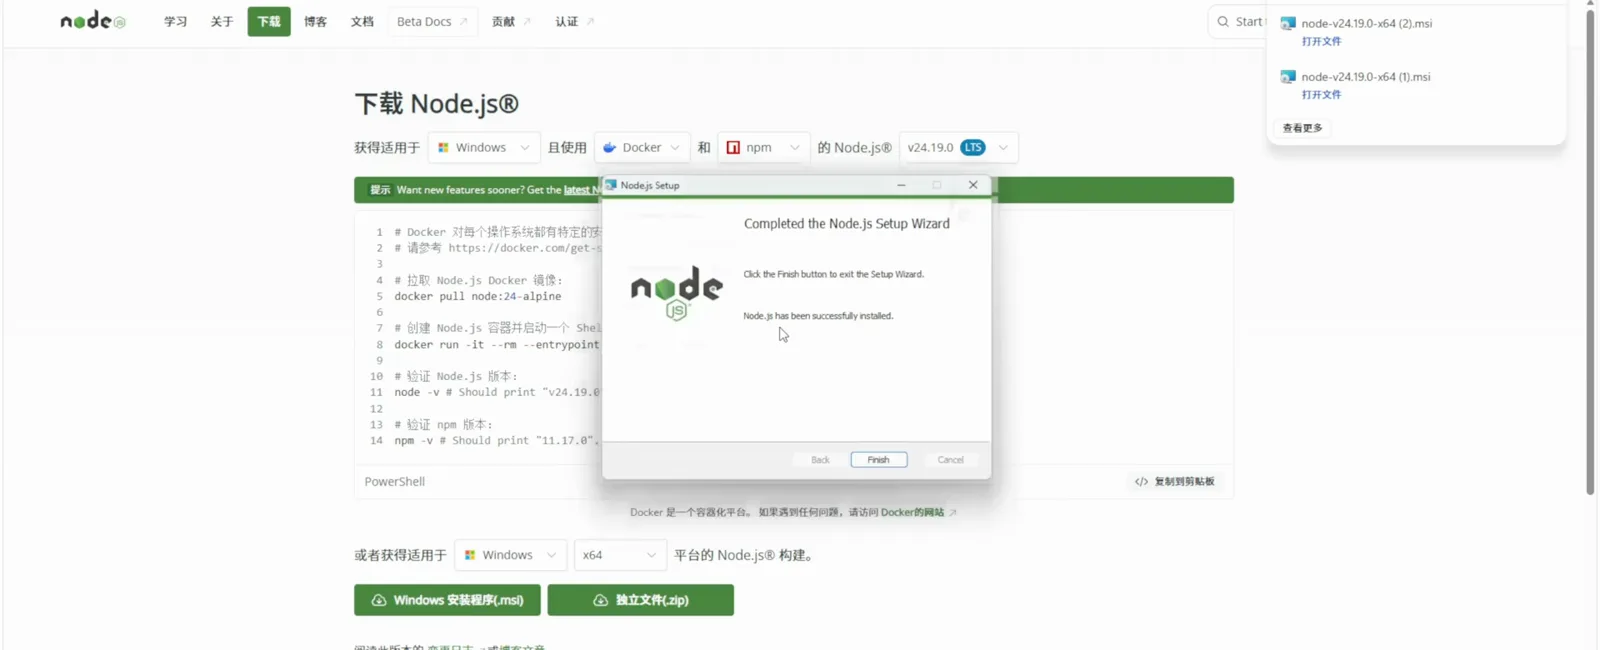Open the latest link in green banner

580,190
